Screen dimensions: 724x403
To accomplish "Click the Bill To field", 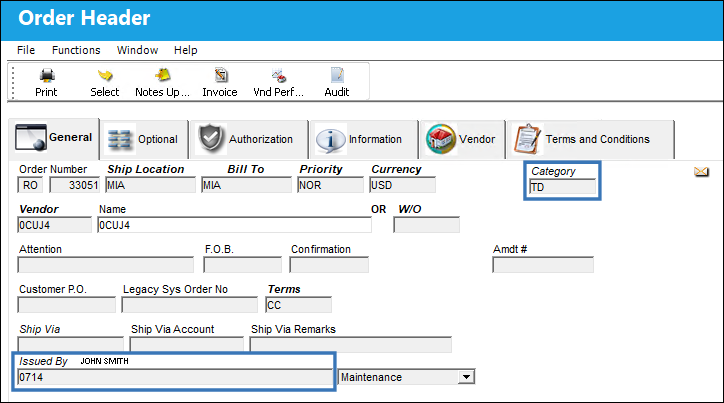I will click(247, 185).
